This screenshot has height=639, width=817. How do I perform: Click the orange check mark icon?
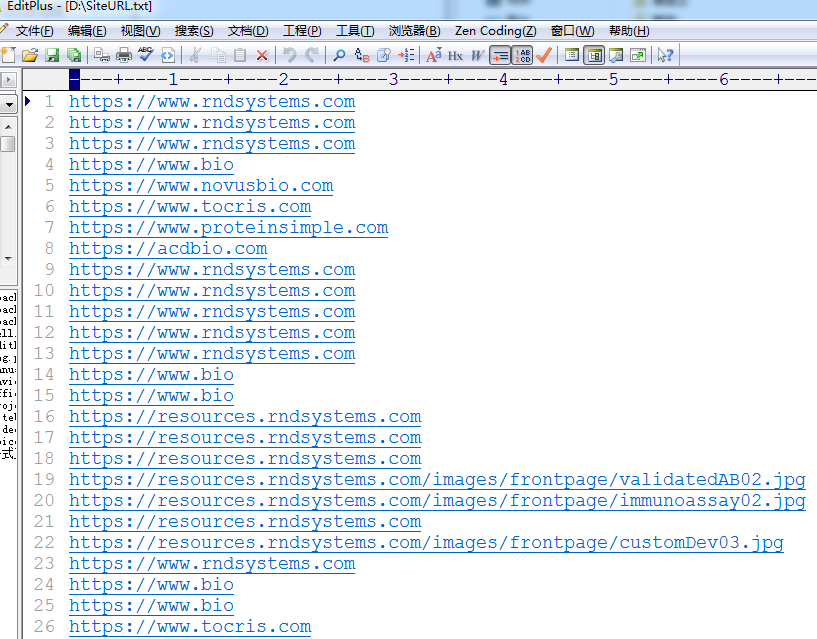(x=543, y=55)
